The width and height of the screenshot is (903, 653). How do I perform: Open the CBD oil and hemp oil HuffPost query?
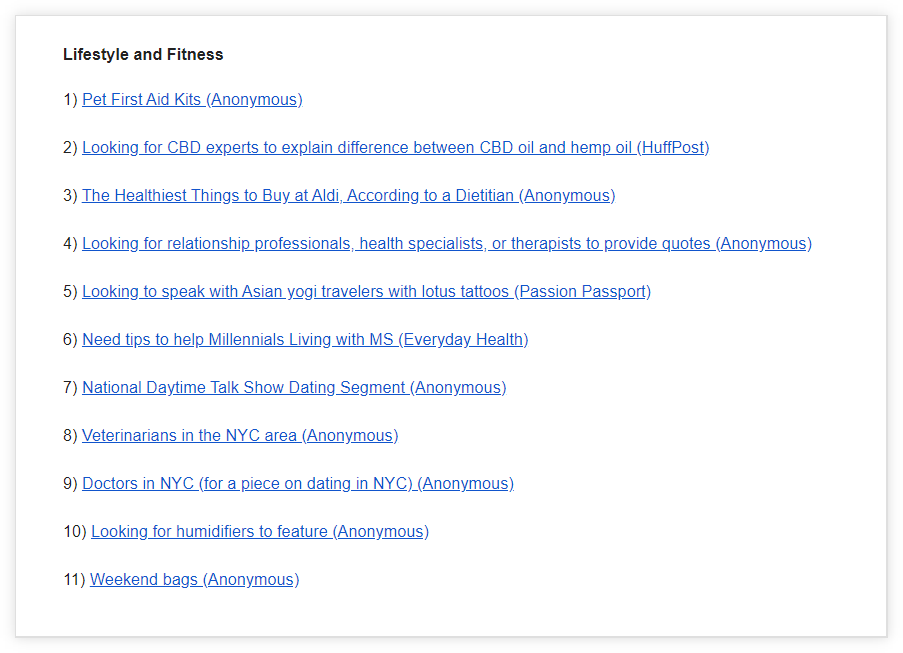pyautogui.click(x=396, y=147)
